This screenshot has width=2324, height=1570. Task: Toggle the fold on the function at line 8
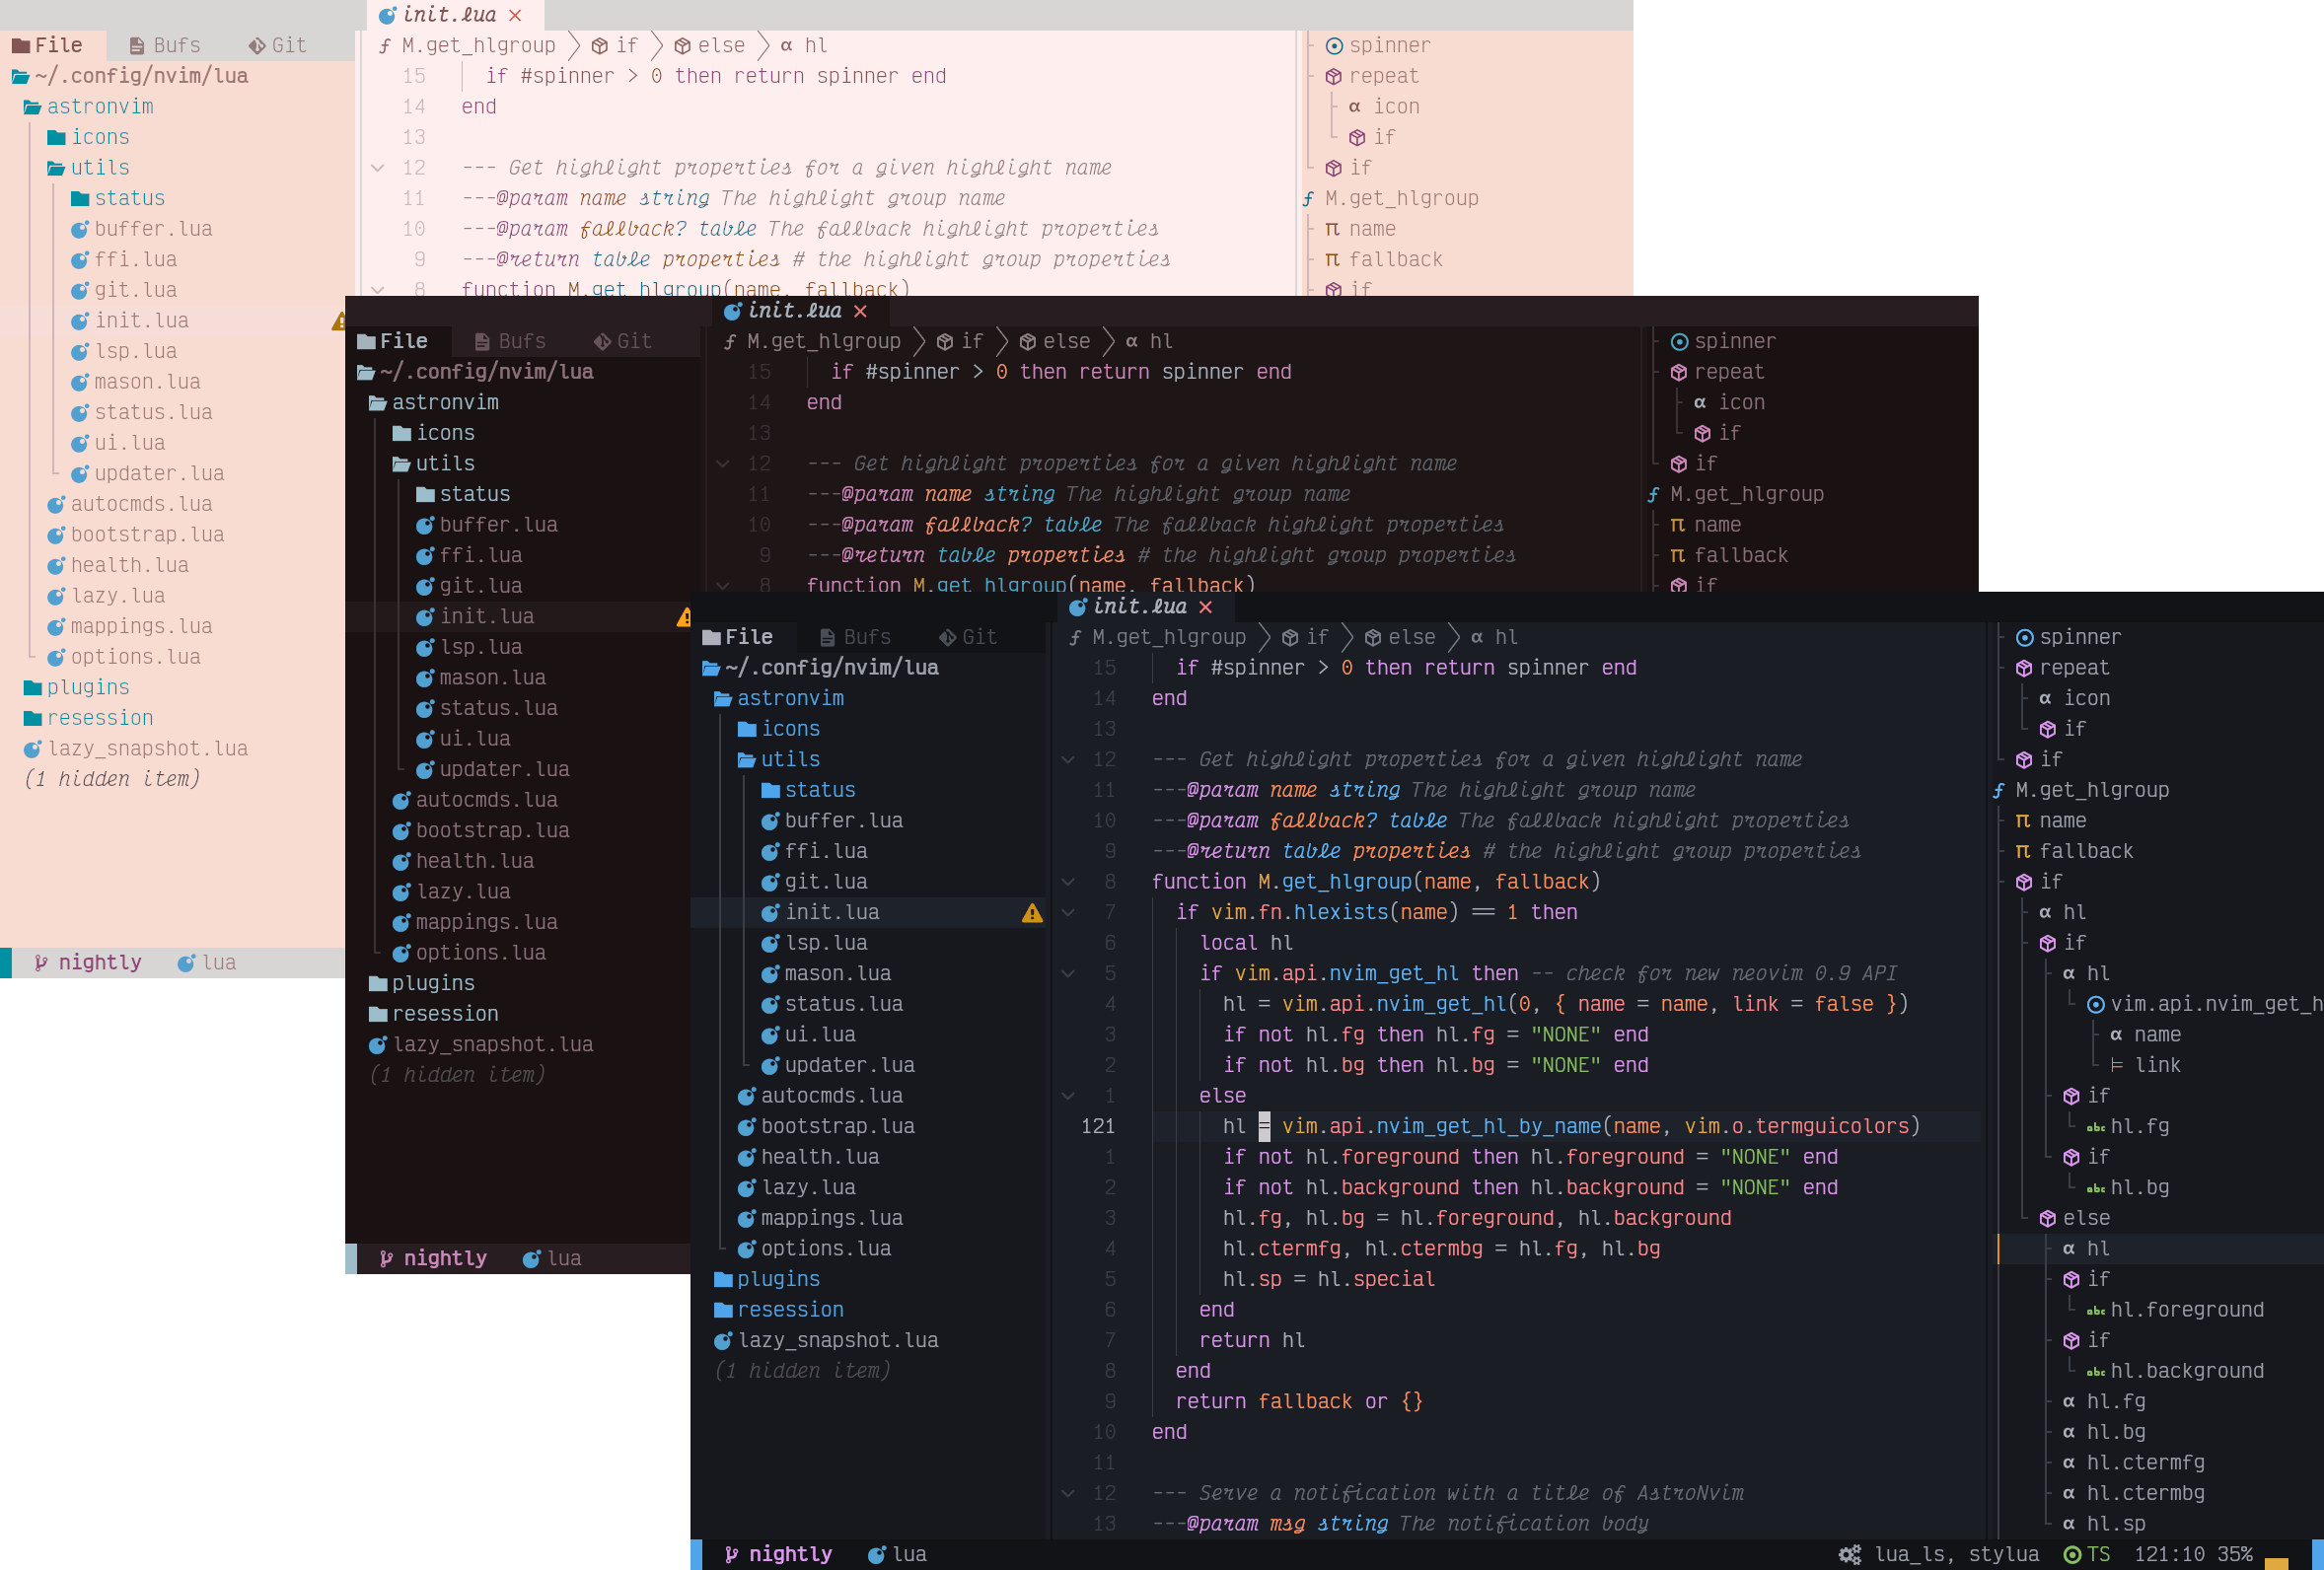[x=1069, y=881]
